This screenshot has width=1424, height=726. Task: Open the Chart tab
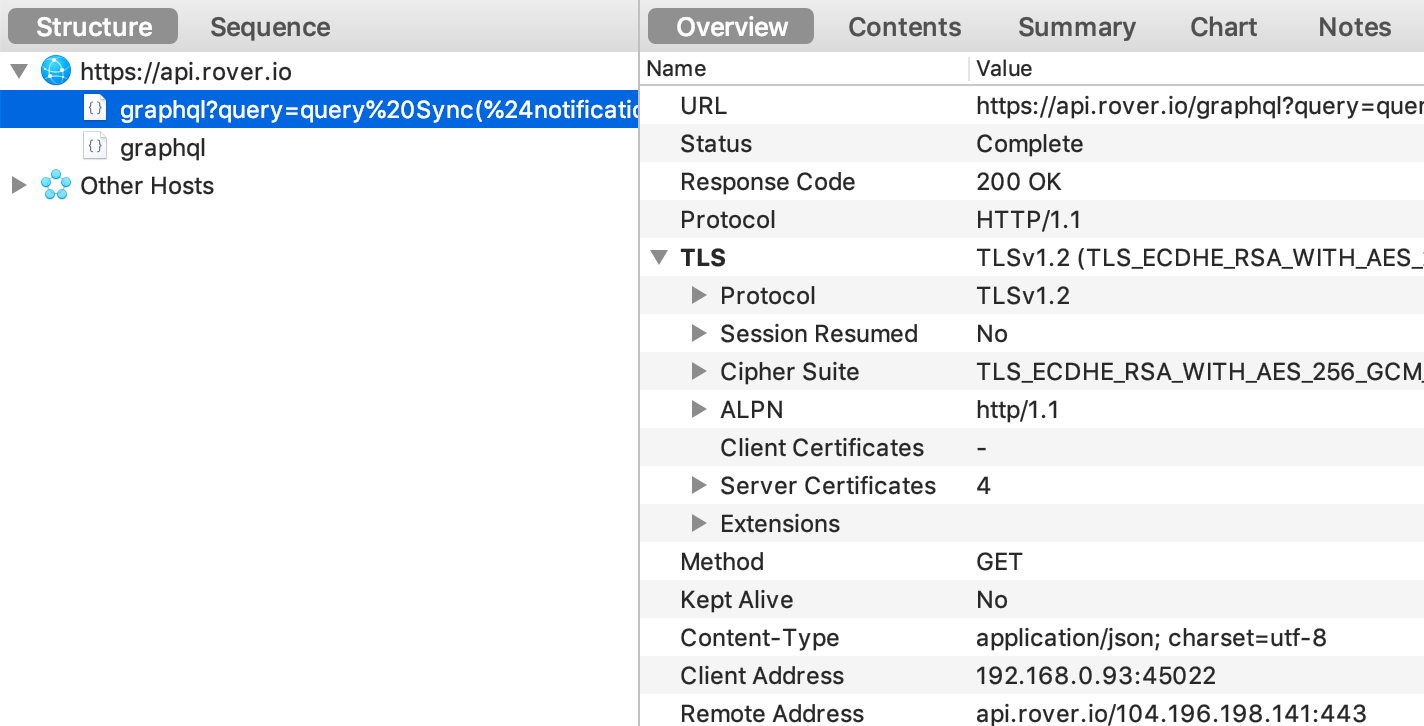pyautogui.click(x=1223, y=27)
